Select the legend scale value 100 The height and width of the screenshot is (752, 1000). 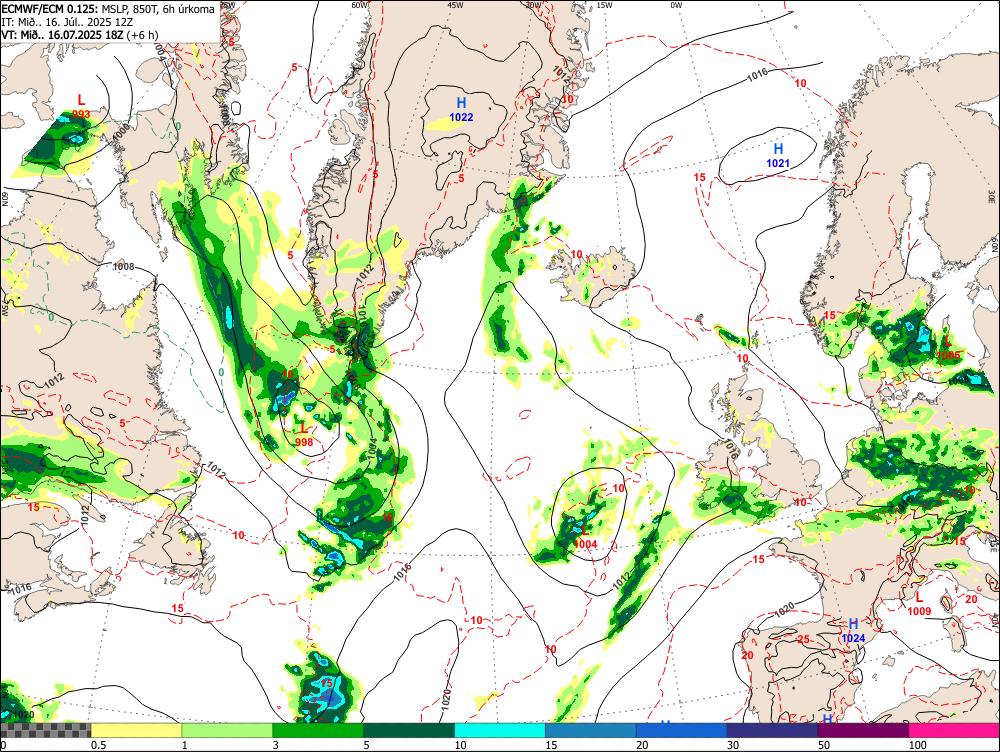coord(917,745)
